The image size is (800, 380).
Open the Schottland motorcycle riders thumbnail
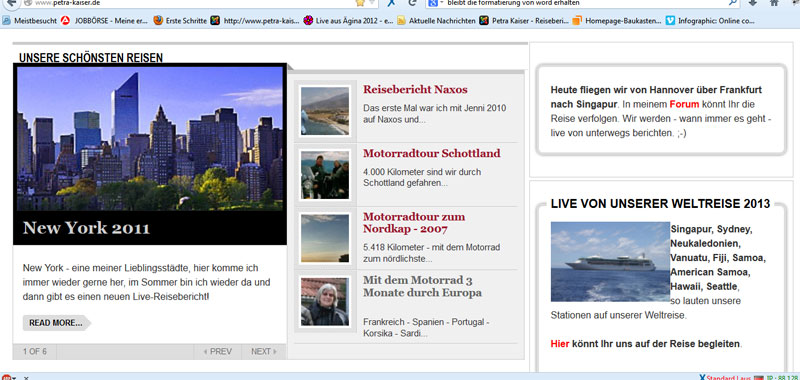click(324, 174)
